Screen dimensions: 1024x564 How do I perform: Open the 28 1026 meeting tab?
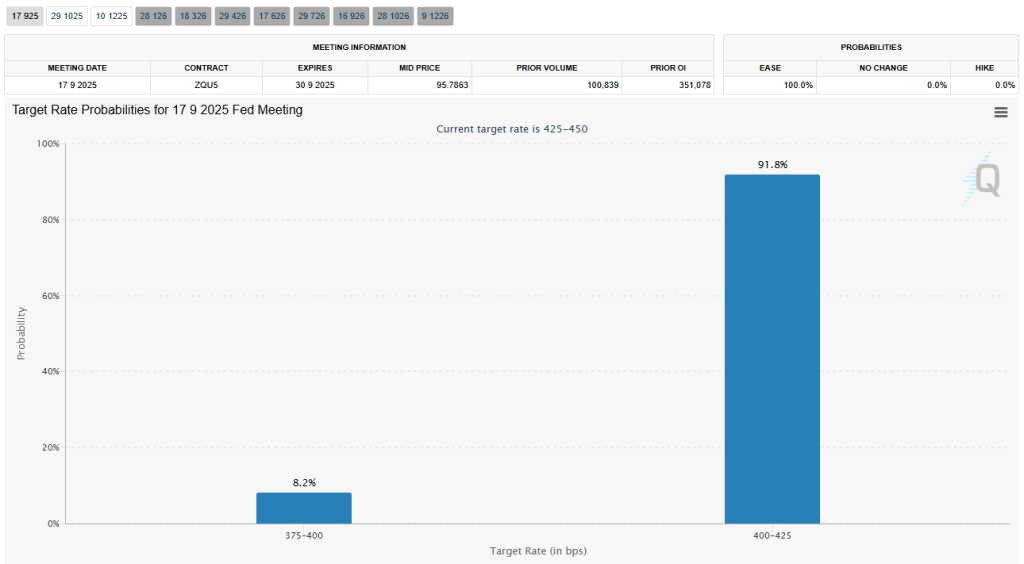(393, 16)
